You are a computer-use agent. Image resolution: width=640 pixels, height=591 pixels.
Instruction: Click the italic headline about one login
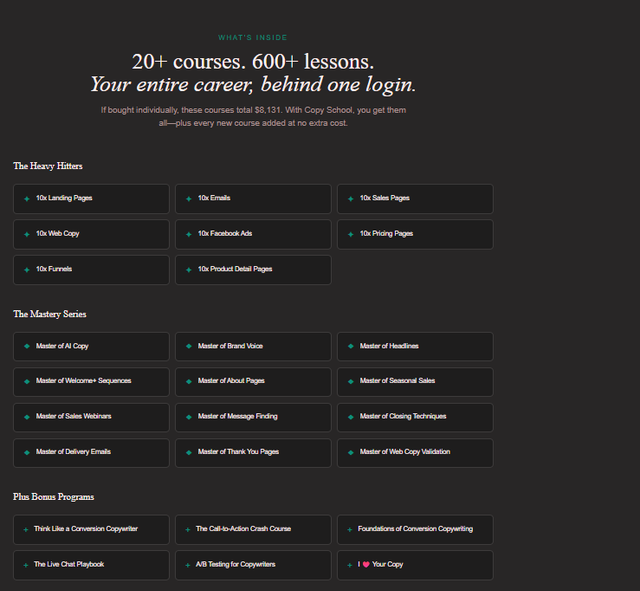pos(253,84)
